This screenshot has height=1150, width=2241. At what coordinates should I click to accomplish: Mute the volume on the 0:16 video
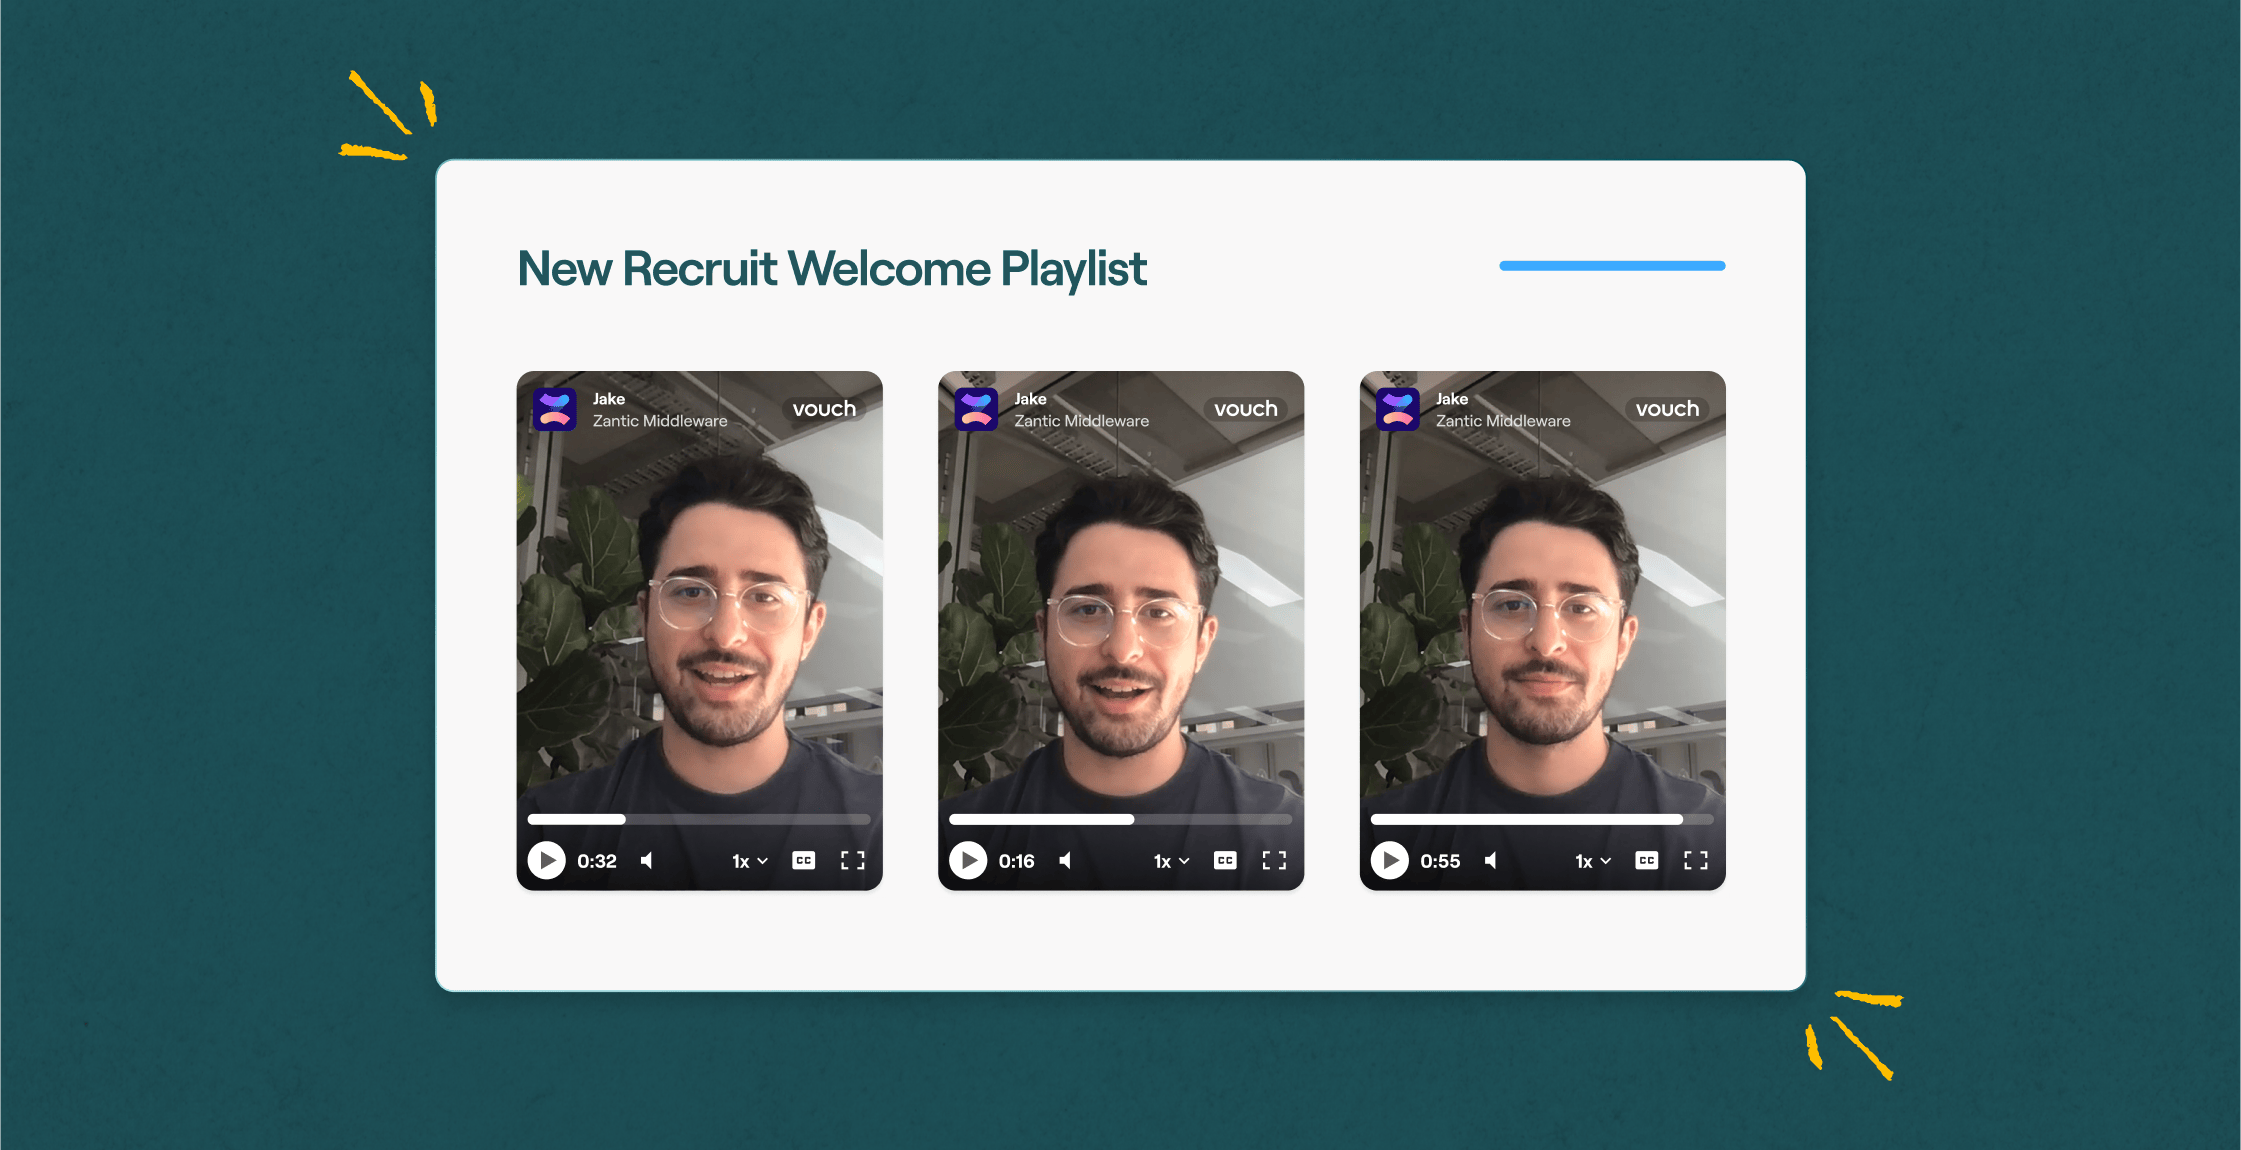click(x=1066, y=860)
